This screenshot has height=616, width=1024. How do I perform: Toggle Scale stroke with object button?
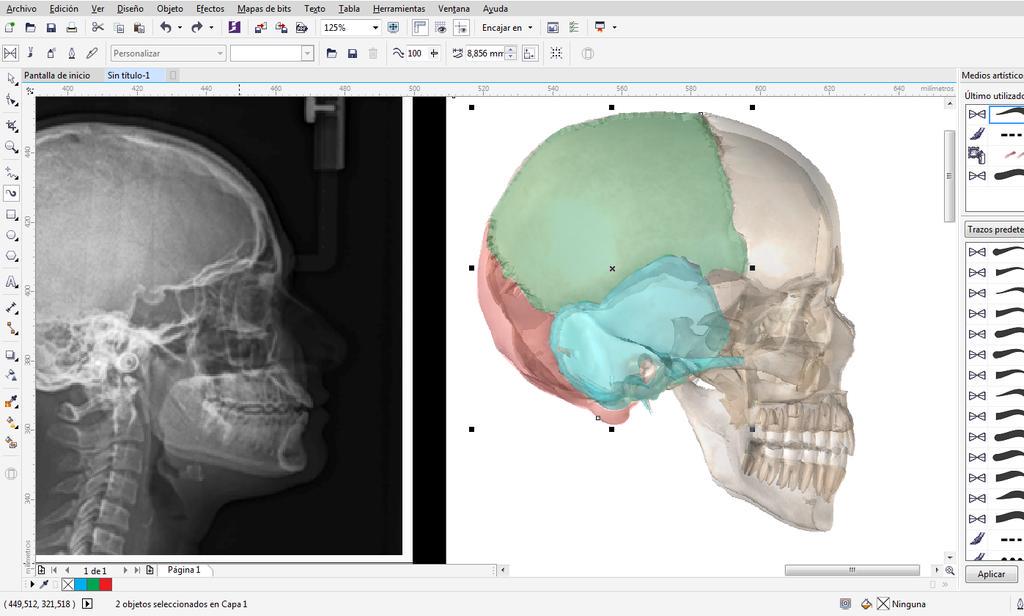click(x=530, y=53)
